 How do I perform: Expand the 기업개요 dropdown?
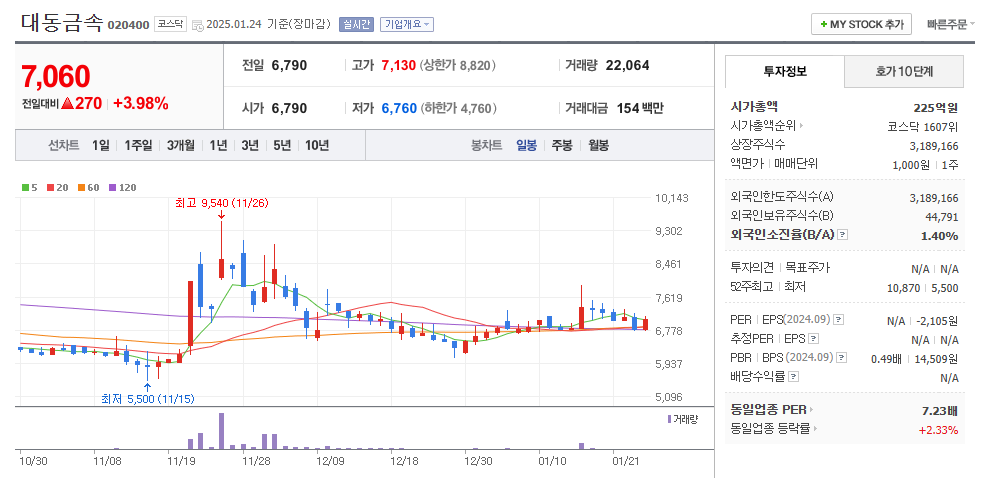pos(407,24)
